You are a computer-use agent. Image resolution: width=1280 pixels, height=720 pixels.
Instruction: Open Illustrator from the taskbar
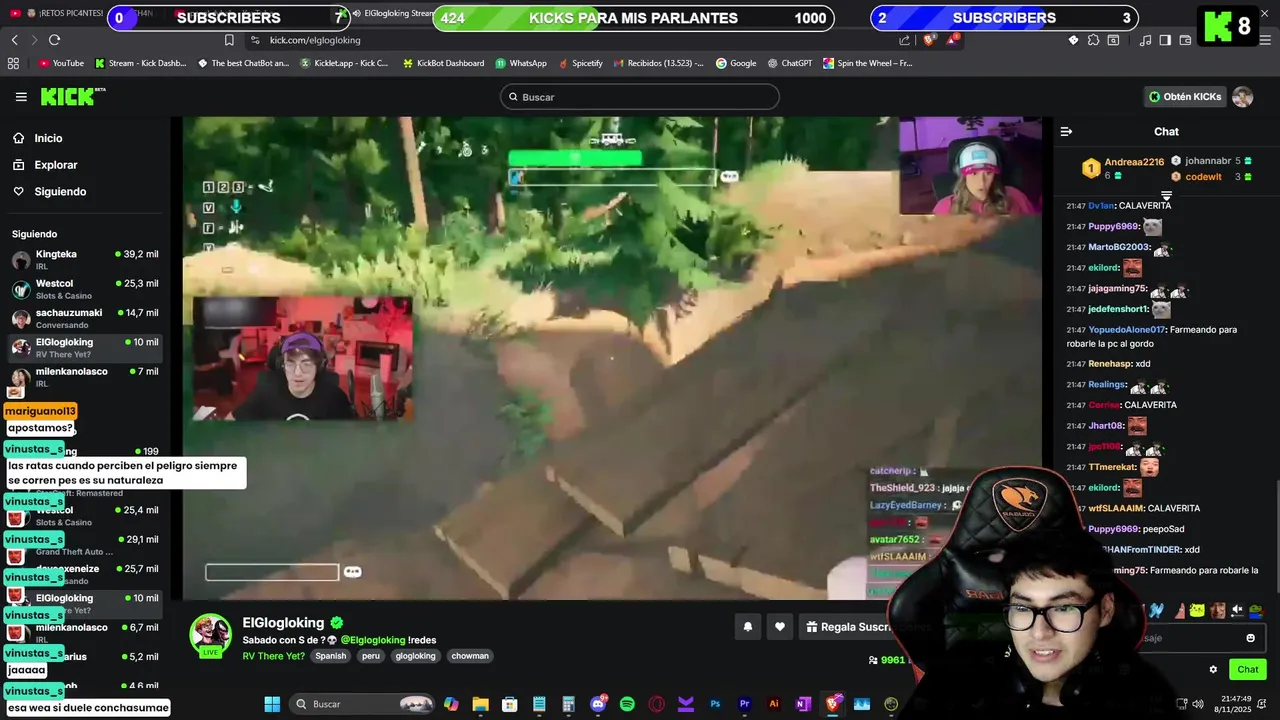(773, 704)
